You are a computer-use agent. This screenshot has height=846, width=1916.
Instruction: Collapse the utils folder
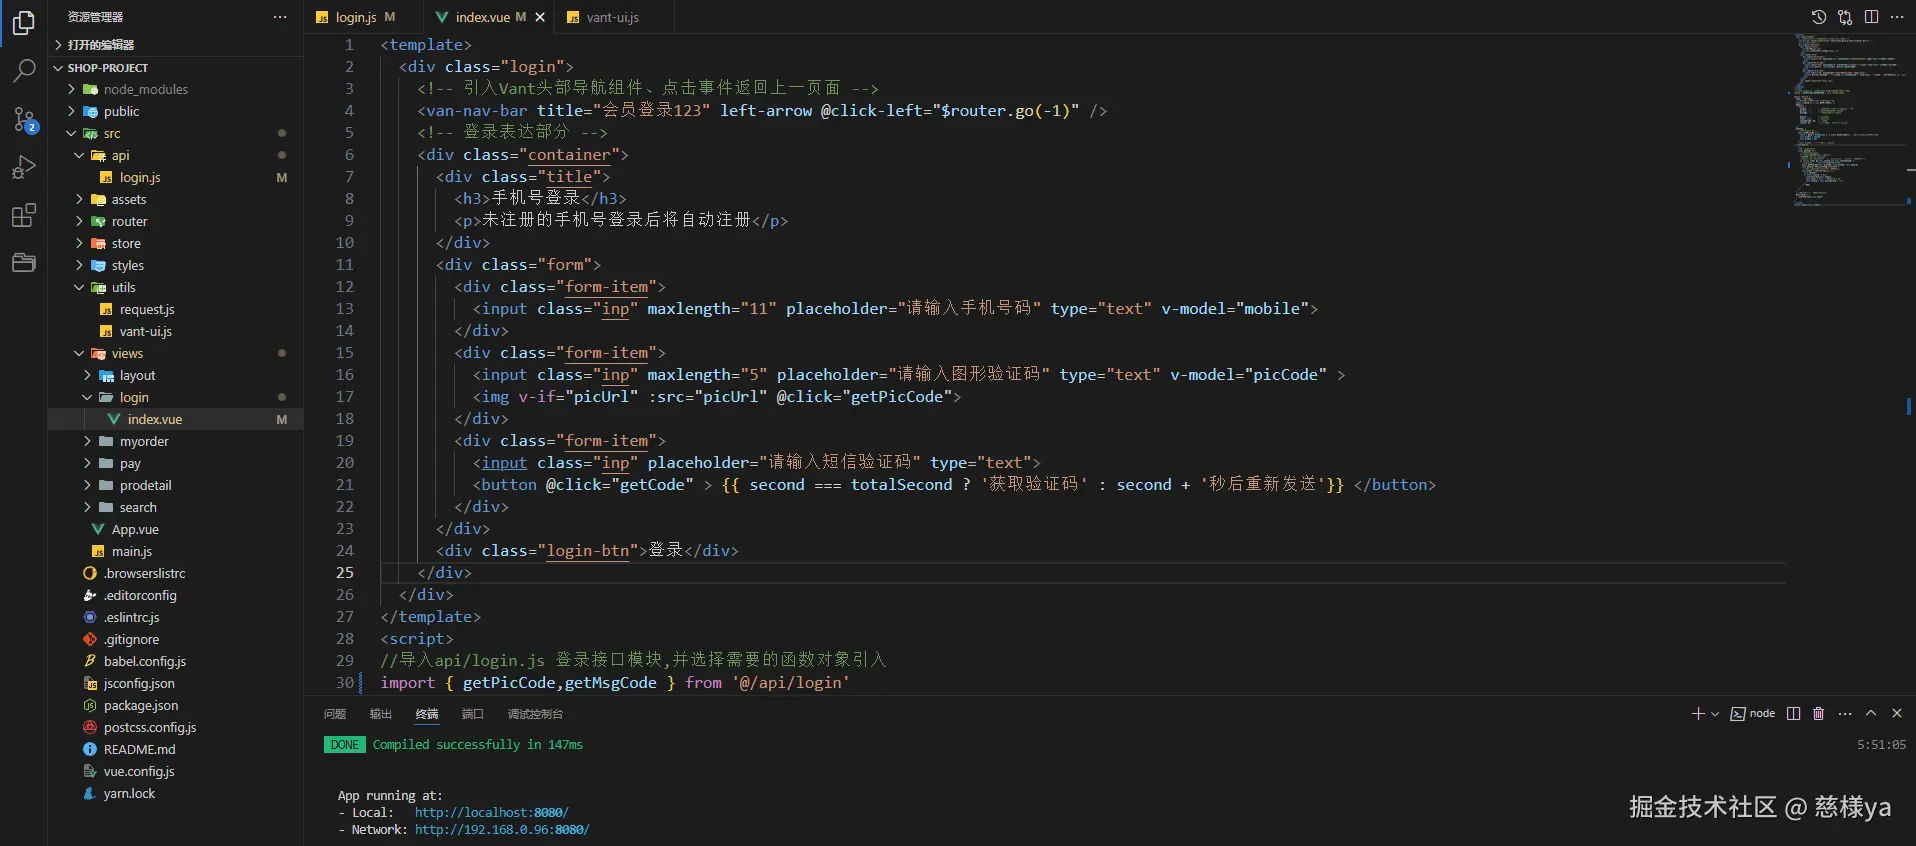(176, 287)
